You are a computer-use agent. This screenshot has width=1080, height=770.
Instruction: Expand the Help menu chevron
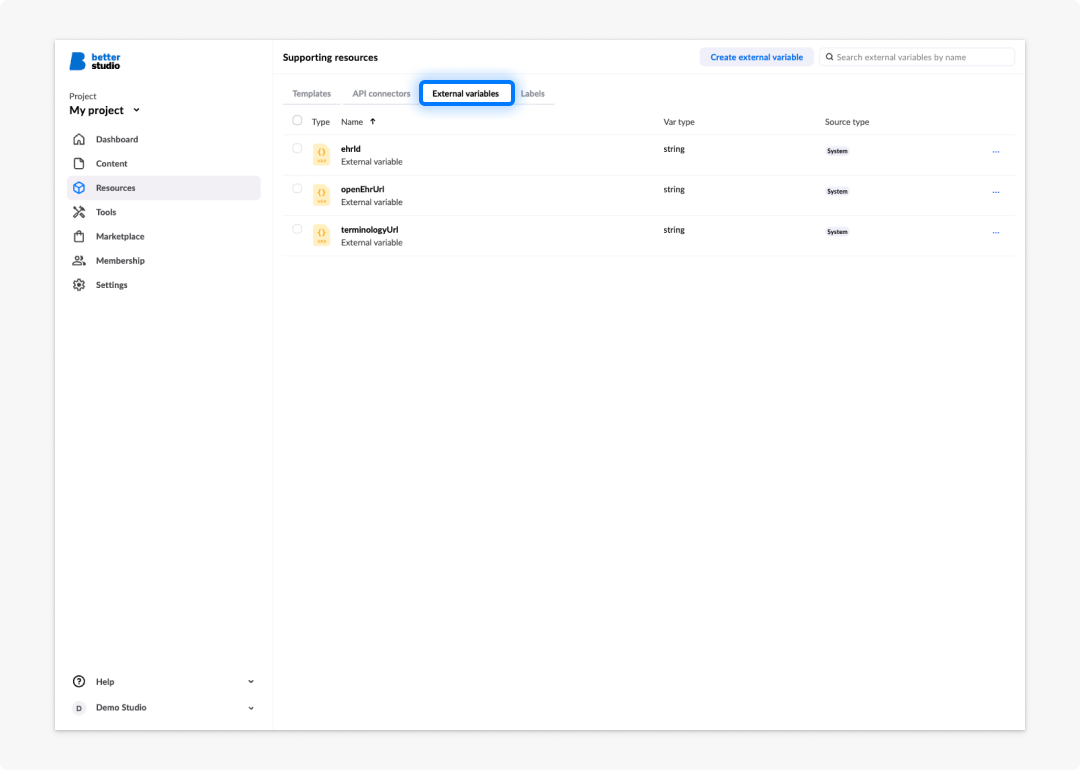(x=251, y=682)
